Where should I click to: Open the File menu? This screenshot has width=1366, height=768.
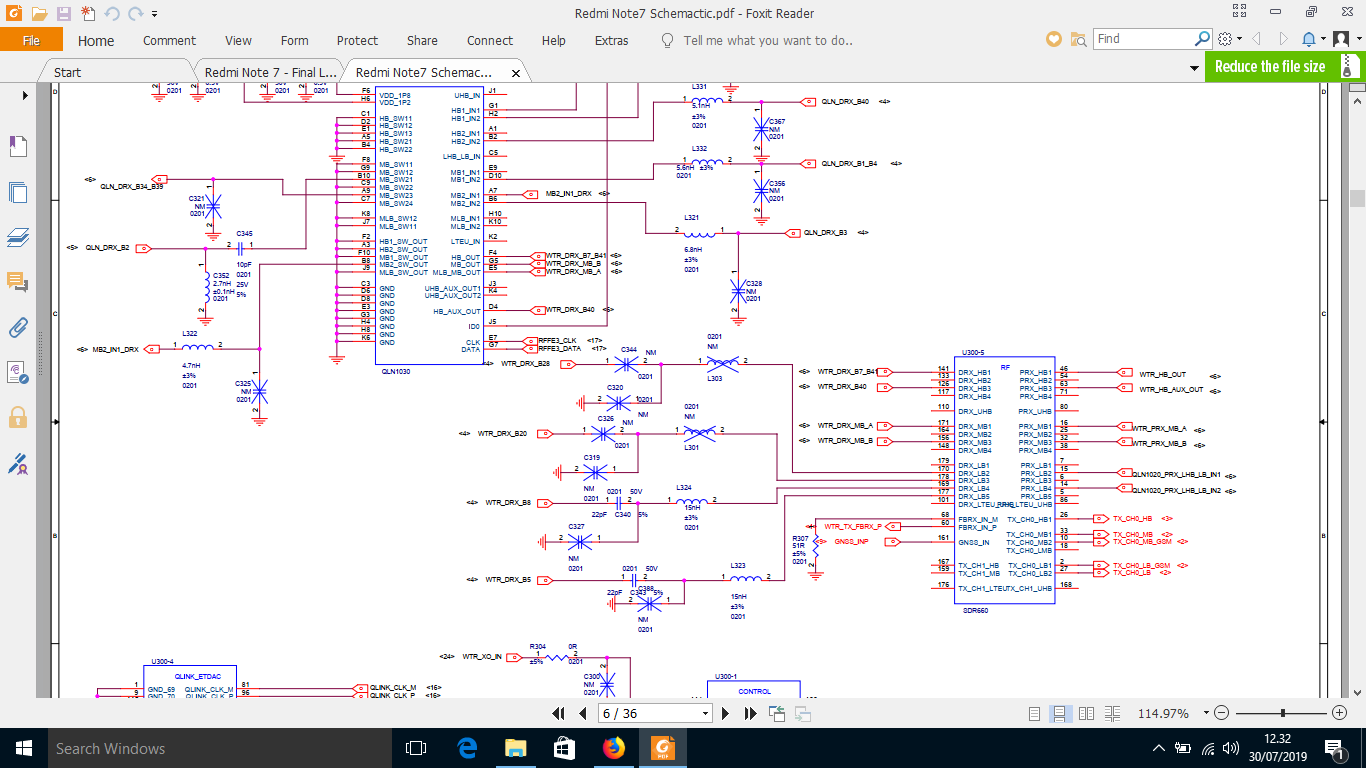point(31,40)
